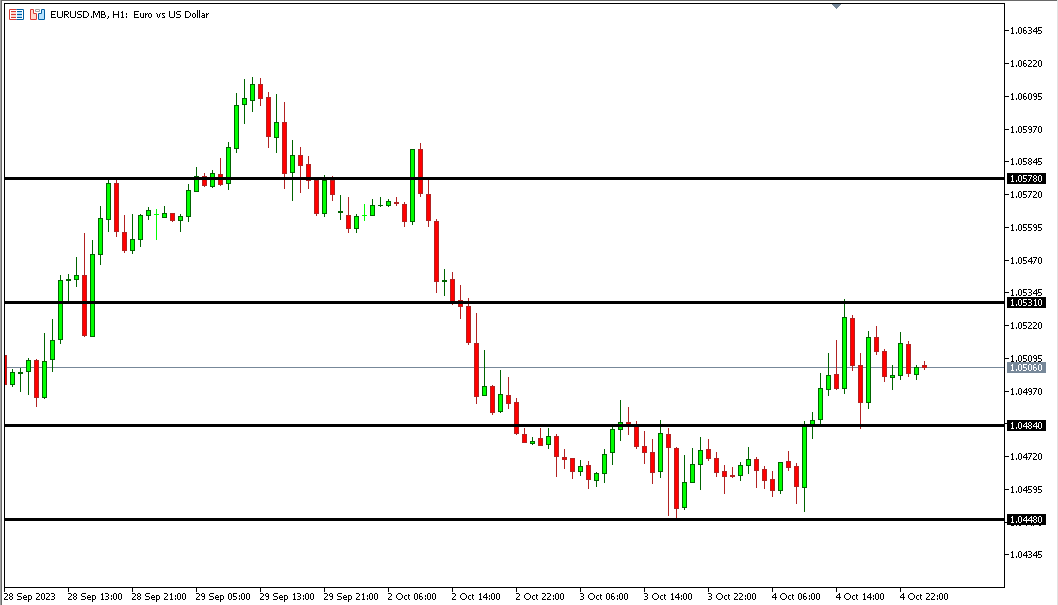The height and width of the screenshot is (605, 1058).
Task: Click the 2 Oct 14:00 time label
Action: pos(476,597)
